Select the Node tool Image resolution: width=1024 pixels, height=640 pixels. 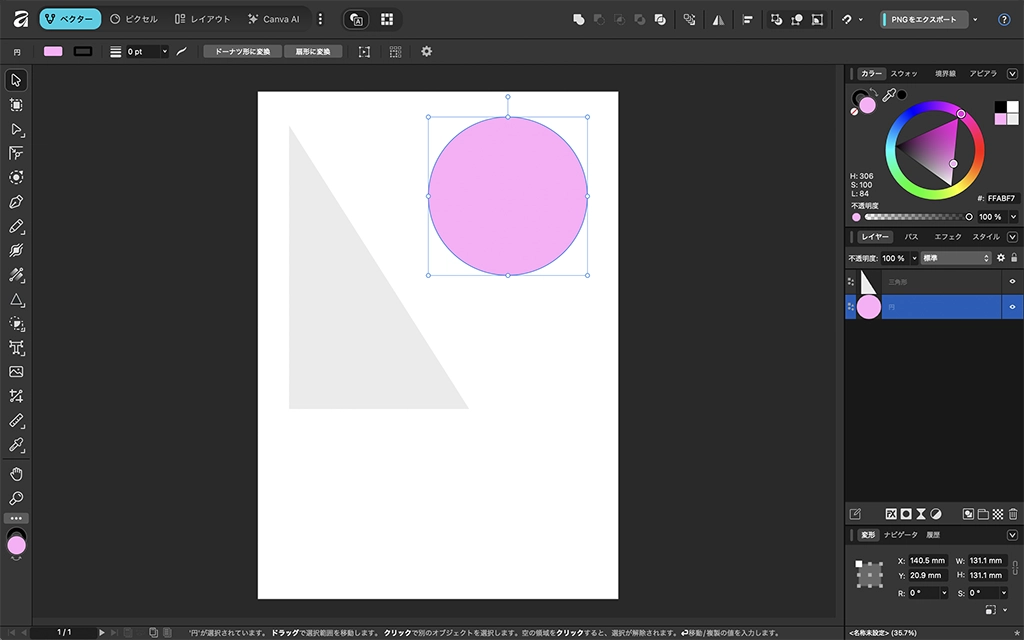click(16, 129)
